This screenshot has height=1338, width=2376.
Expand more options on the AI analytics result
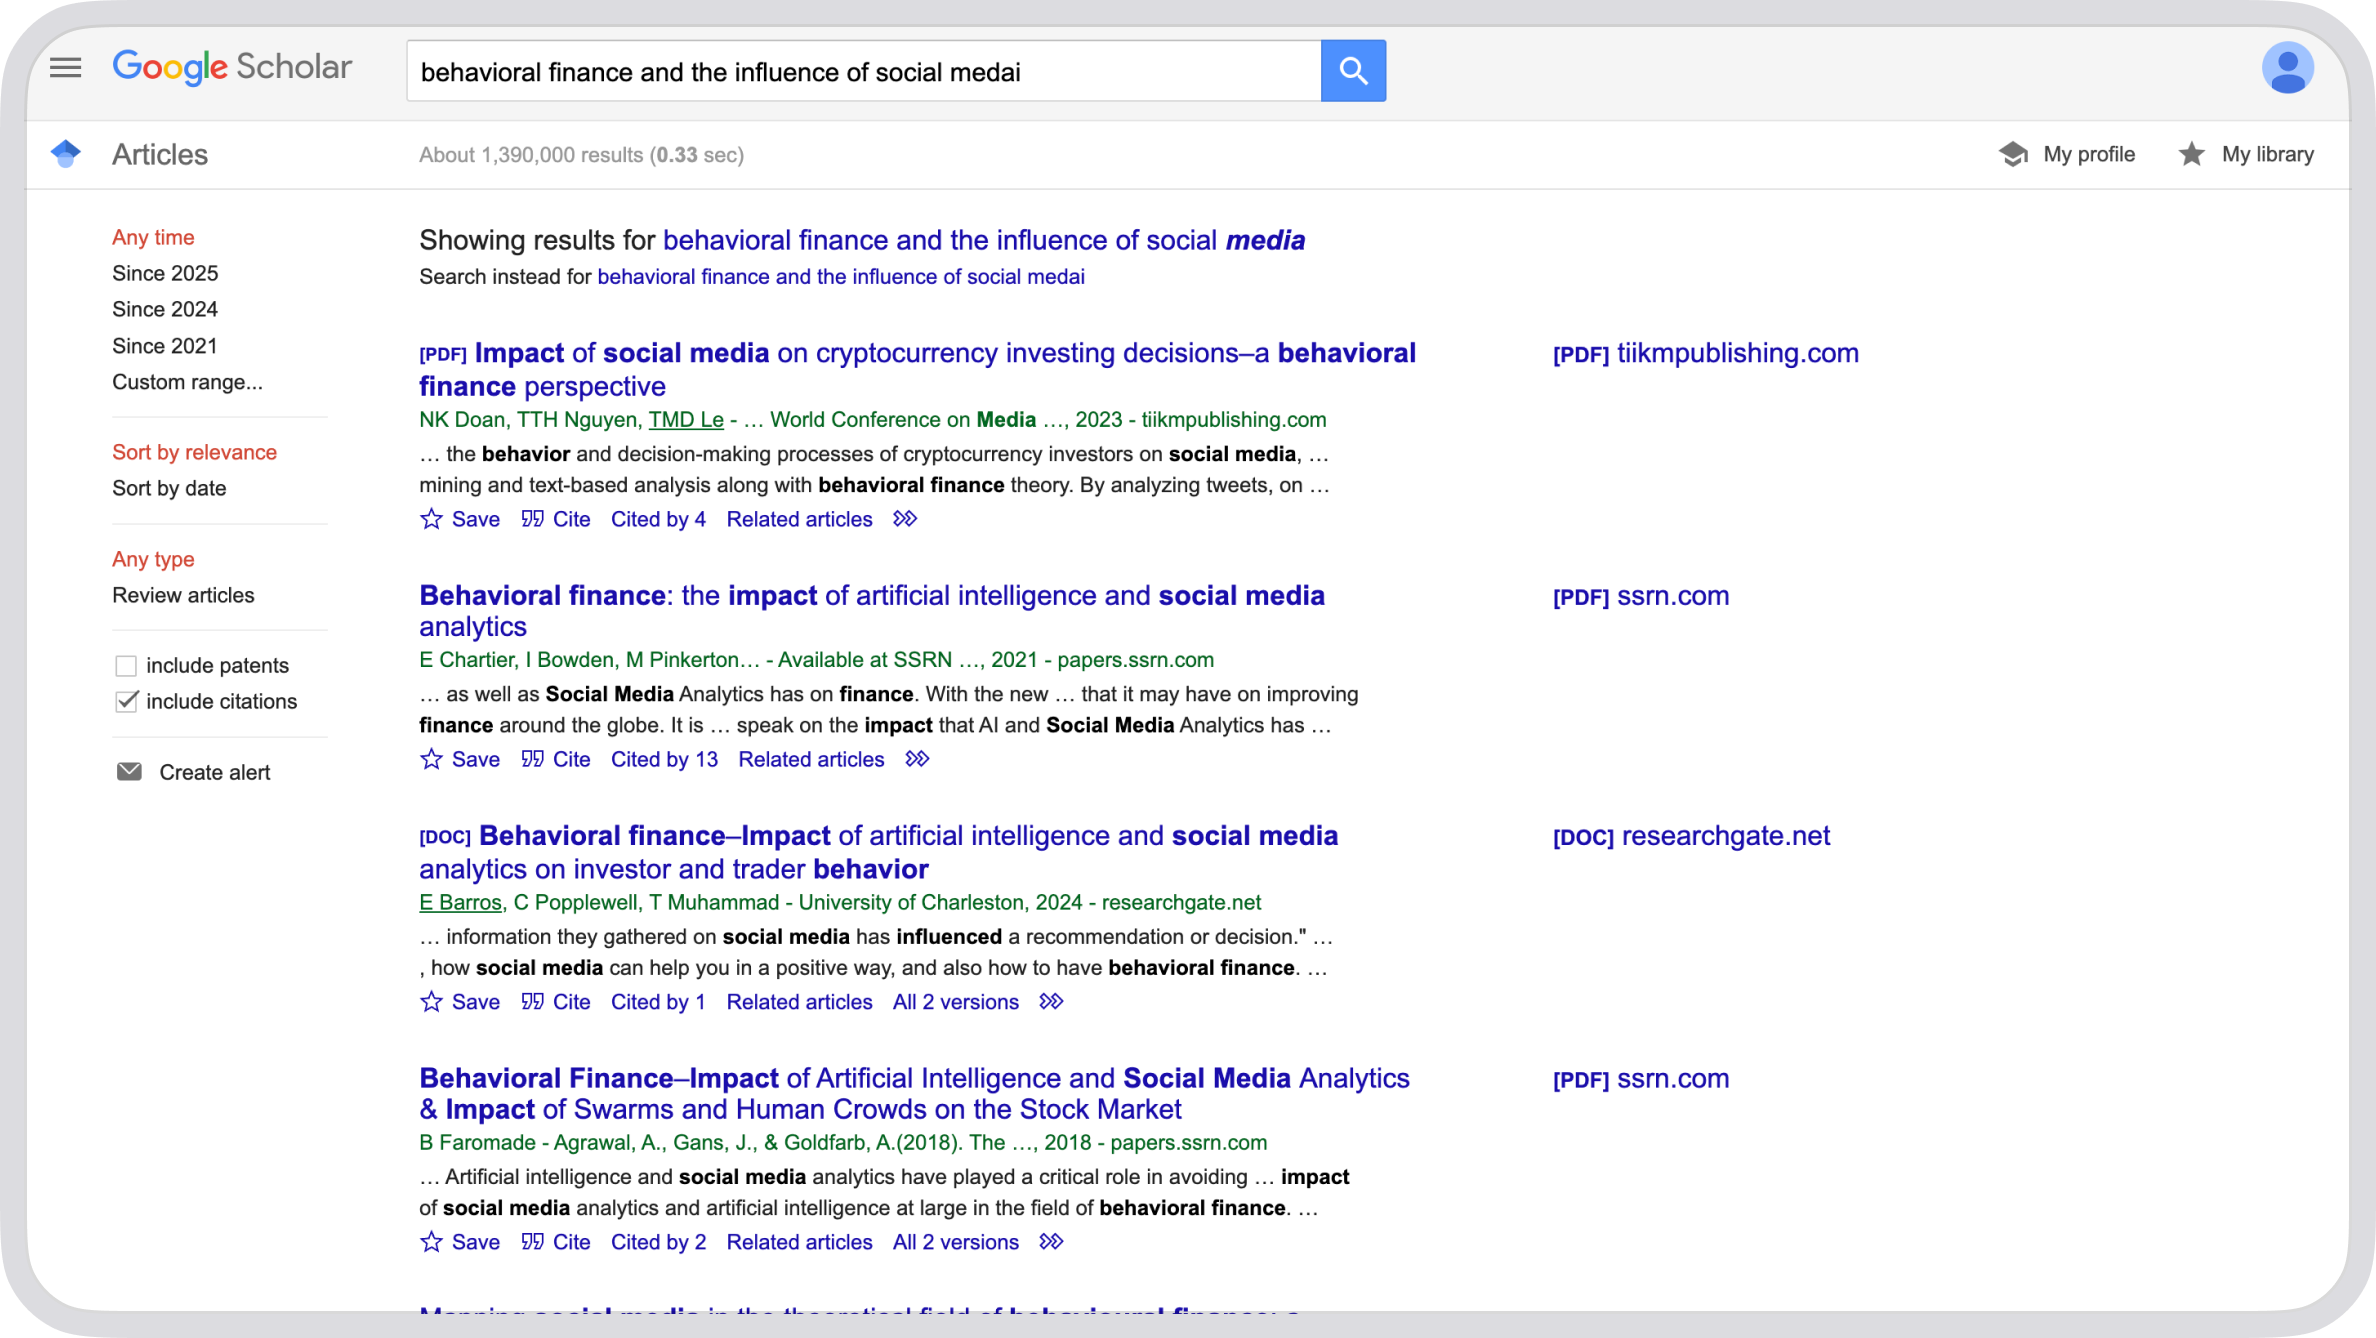[x=917, y=759]
